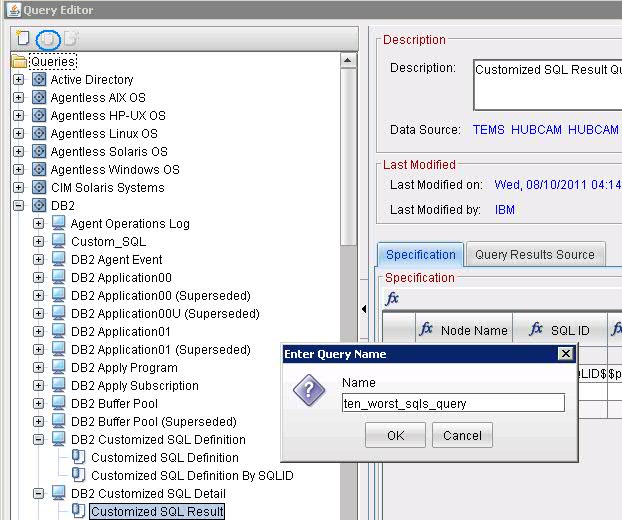
Task: Cancel the Enter Query Name dialog
Action: (x=462, y=435)
